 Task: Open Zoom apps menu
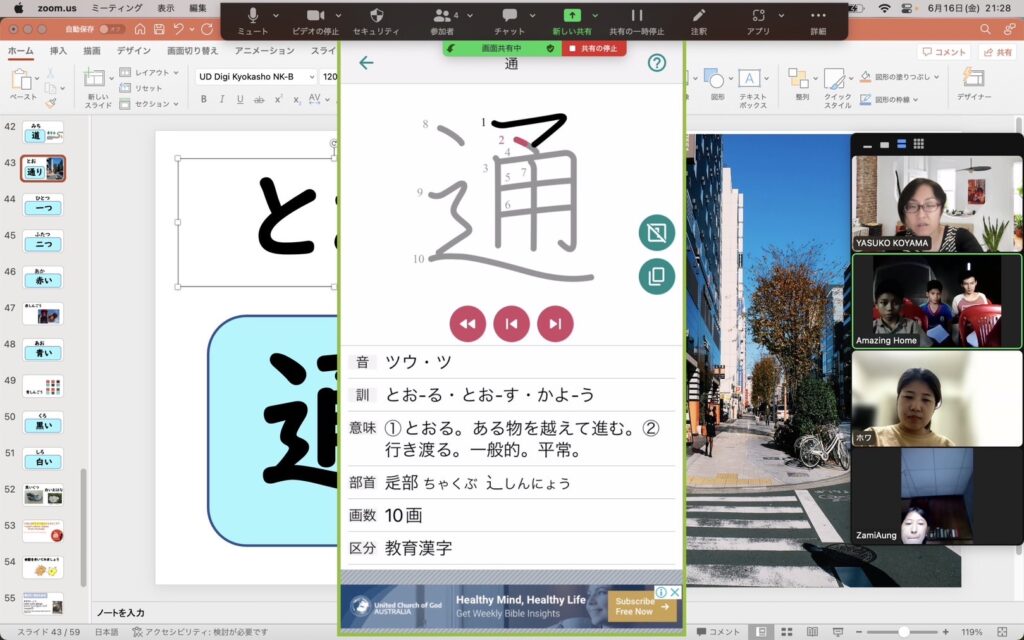[x=758, y=21]
